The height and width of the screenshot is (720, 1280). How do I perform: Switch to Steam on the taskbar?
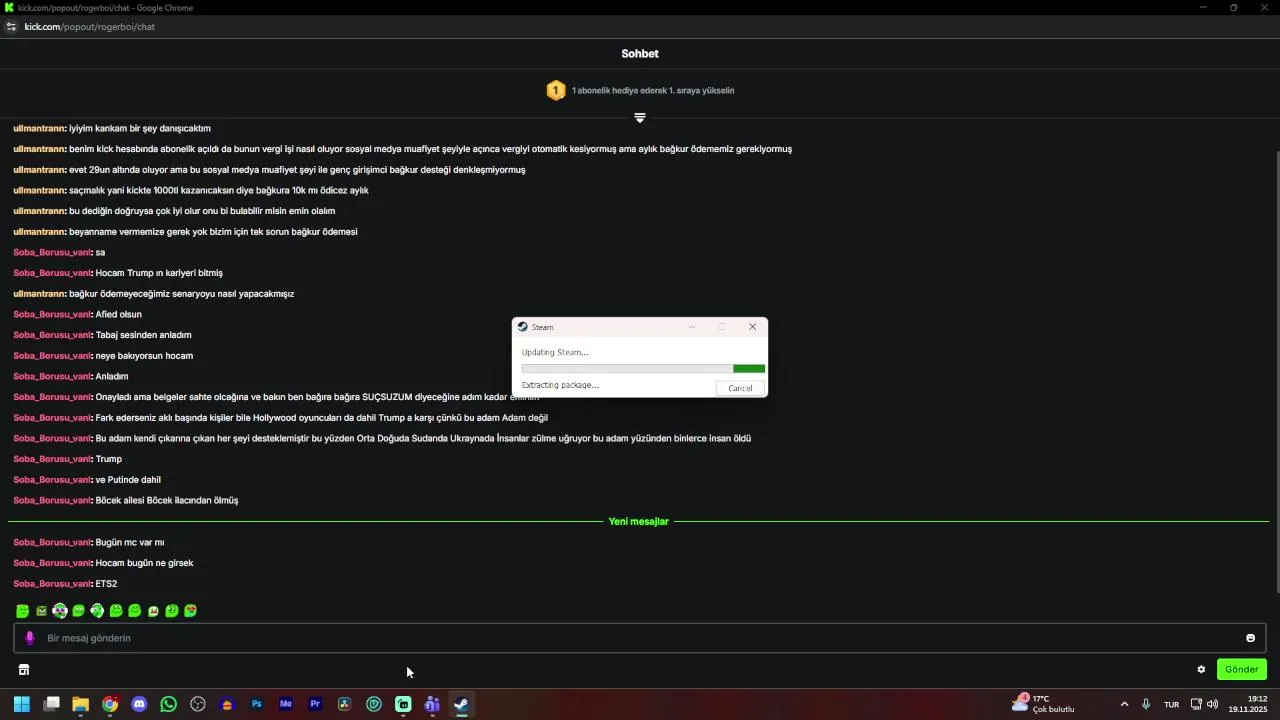tap(461, 704)
